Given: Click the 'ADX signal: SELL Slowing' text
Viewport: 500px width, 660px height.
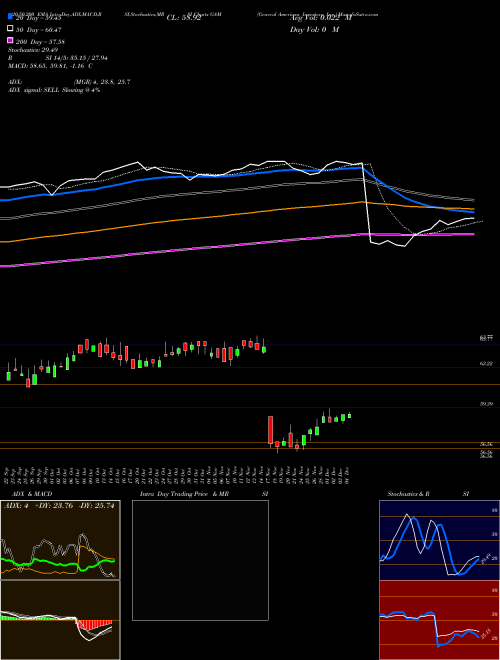Looking at the screenshot, I should 46,90.
